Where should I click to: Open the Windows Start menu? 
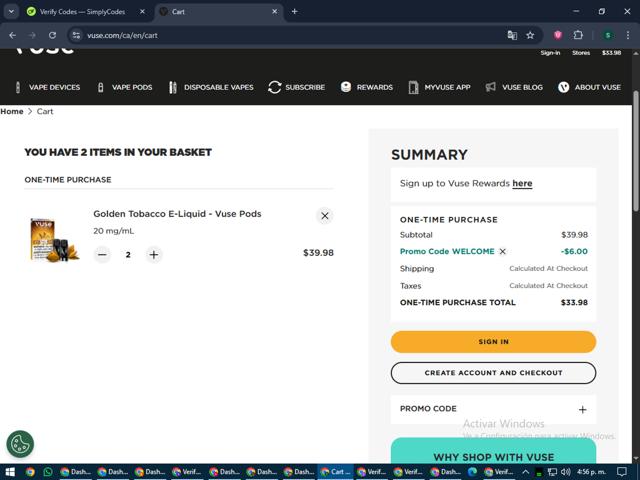tap(10, 472)
